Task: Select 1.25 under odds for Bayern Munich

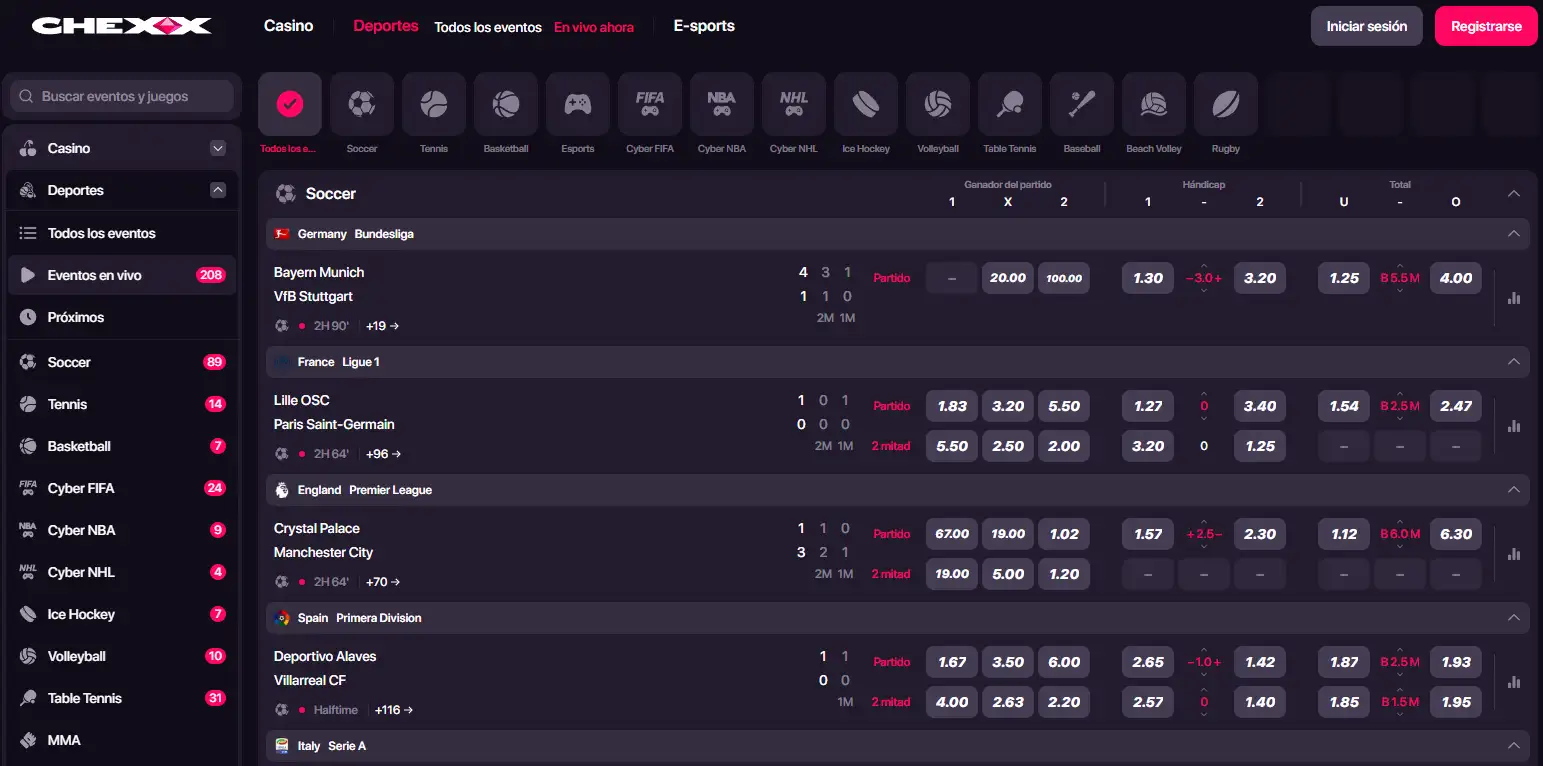Action: 1344,278
